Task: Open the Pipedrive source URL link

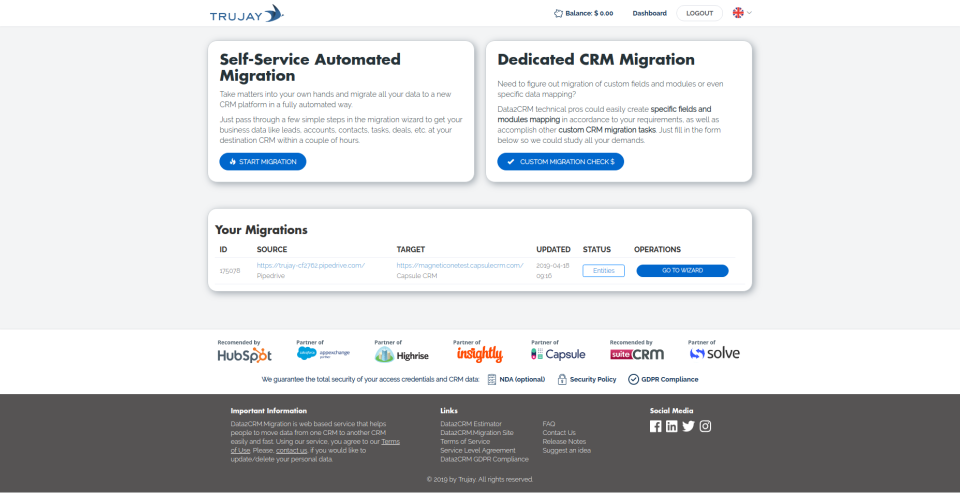Action: (310, 265)
